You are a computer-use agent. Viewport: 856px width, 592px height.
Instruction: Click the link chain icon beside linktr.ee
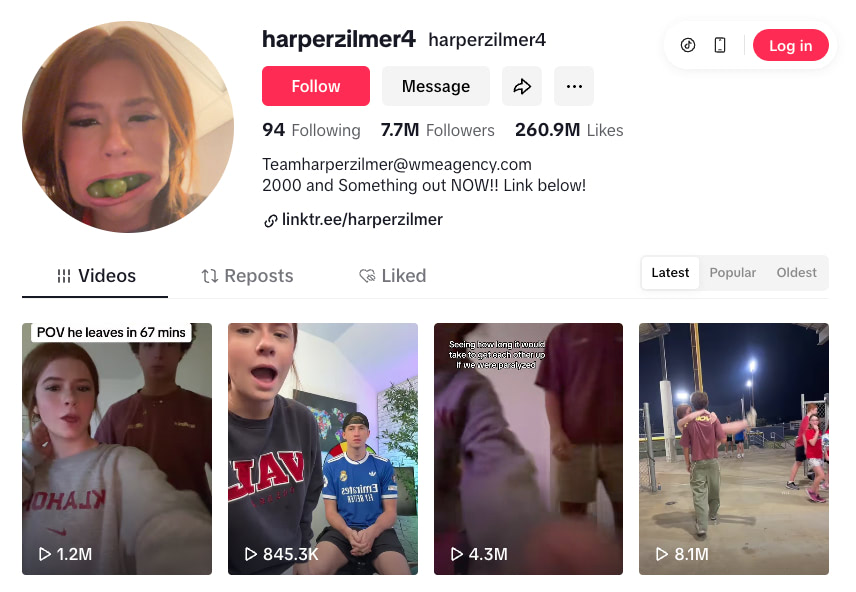(x=270, y=221)
